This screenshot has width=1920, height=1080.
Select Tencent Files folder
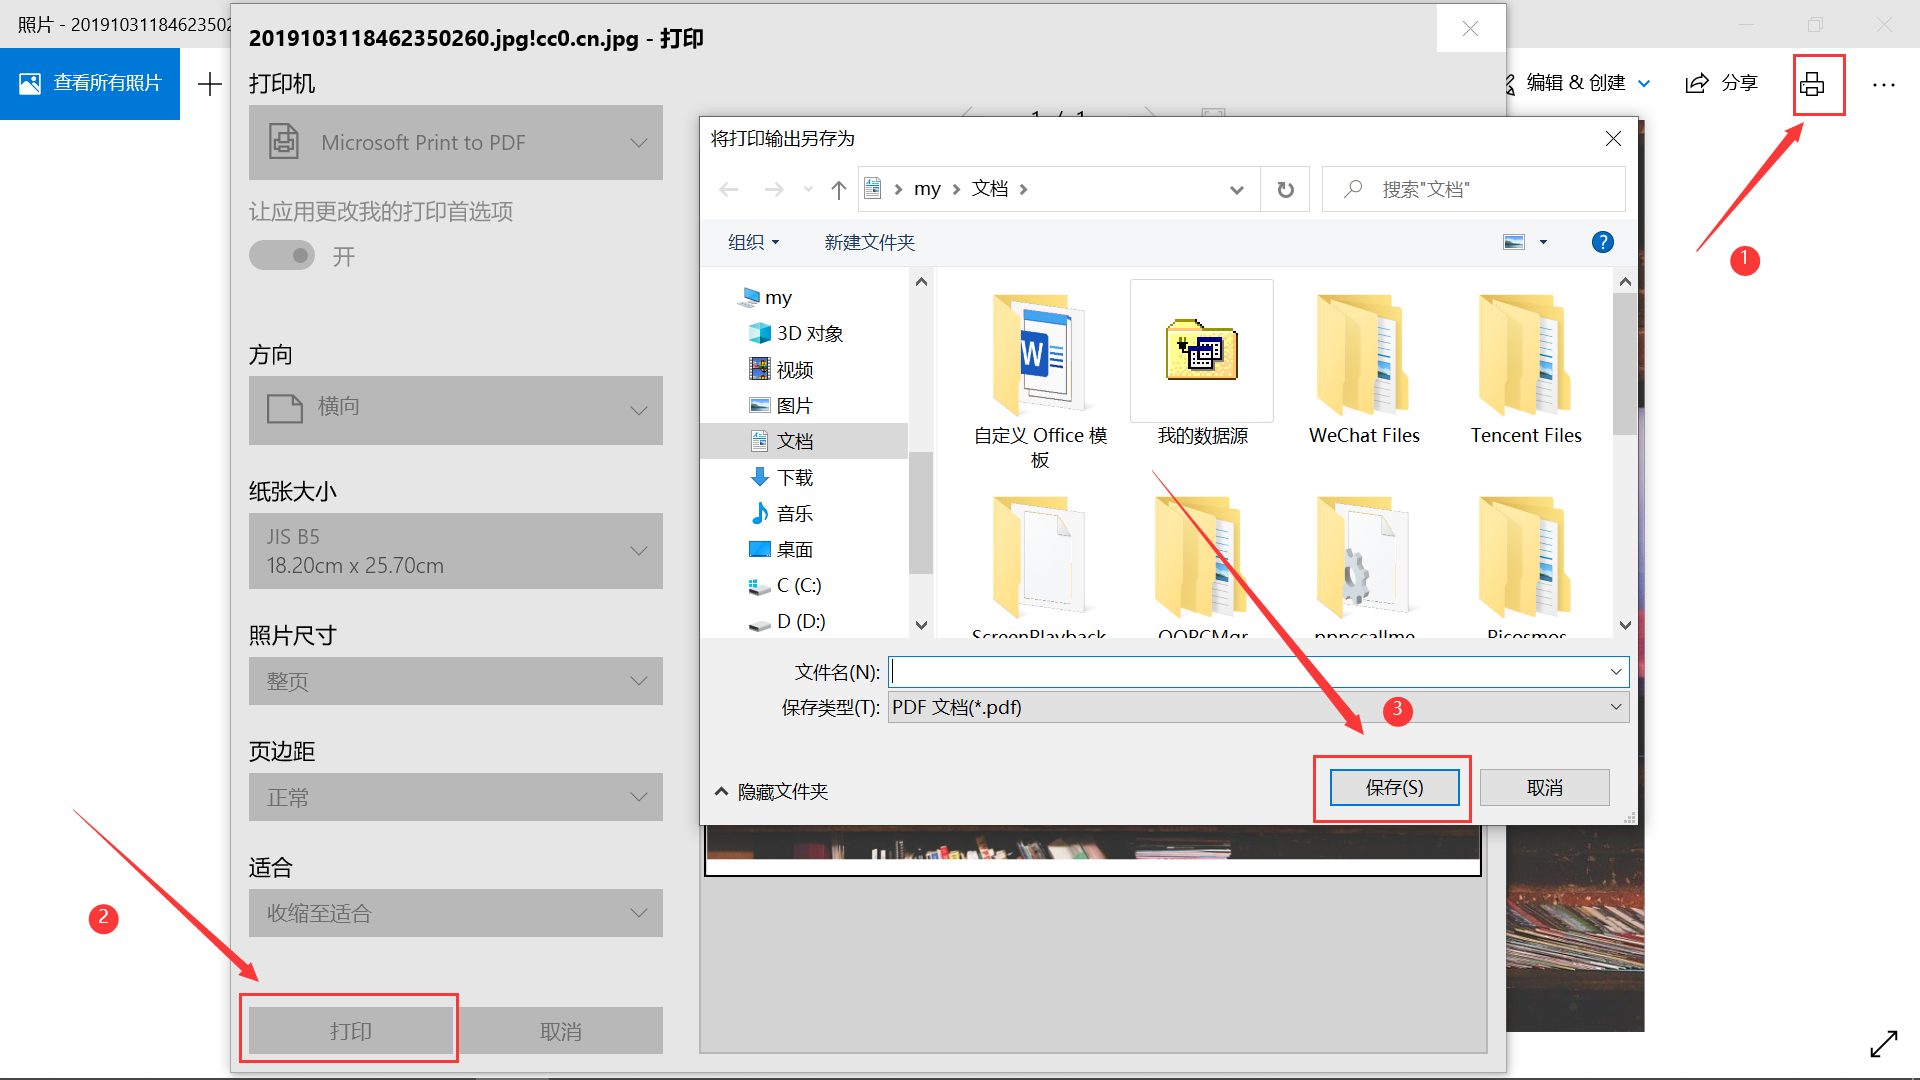pos(1526,366)
